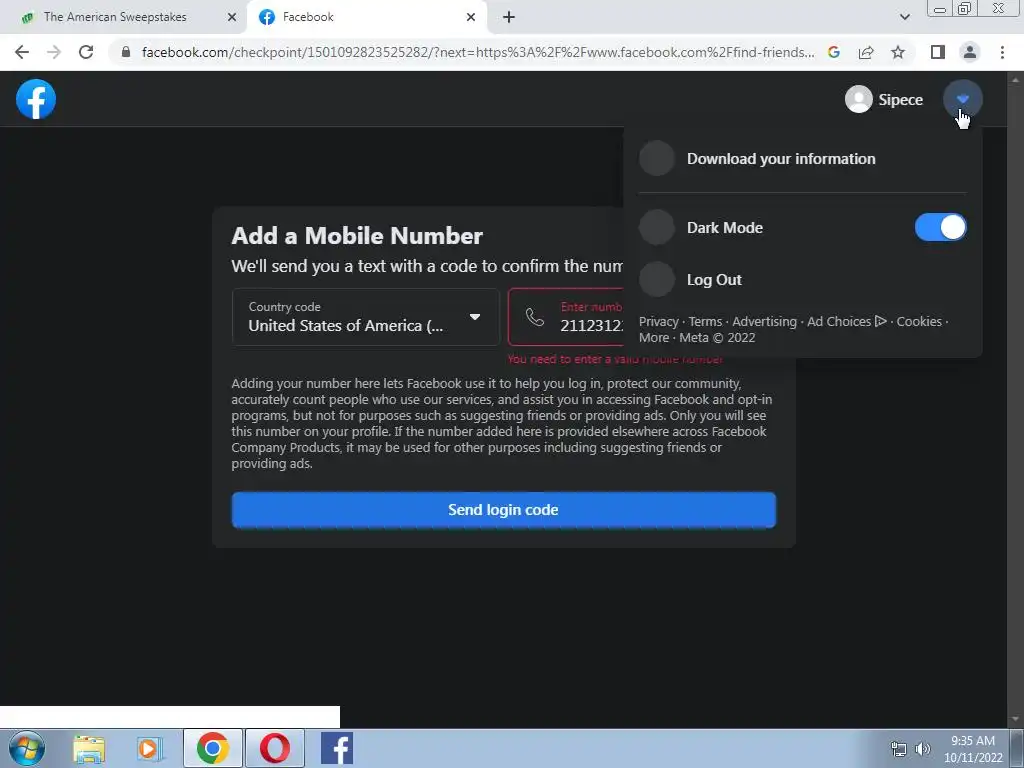Click the Send login code button
The height and width of the screenshot is (768, 1024).
click(504, 510)
